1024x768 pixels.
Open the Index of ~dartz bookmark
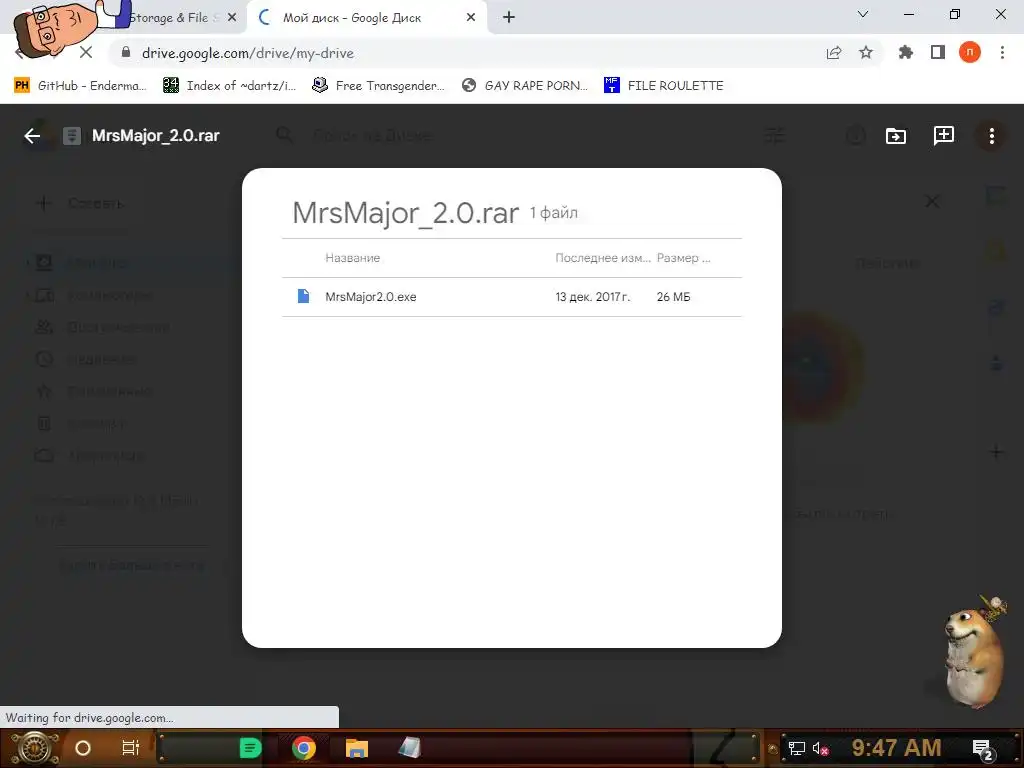point(229,86)
